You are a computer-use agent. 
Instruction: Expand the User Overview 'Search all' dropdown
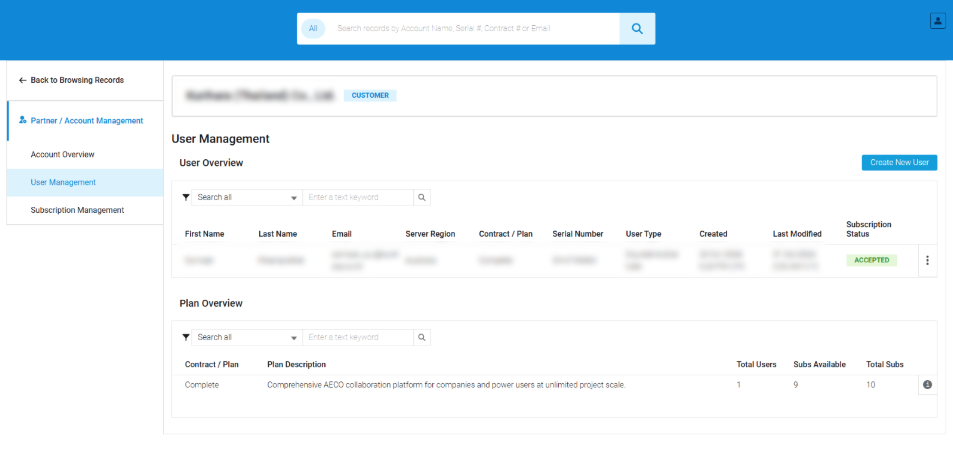coord(247,198)
